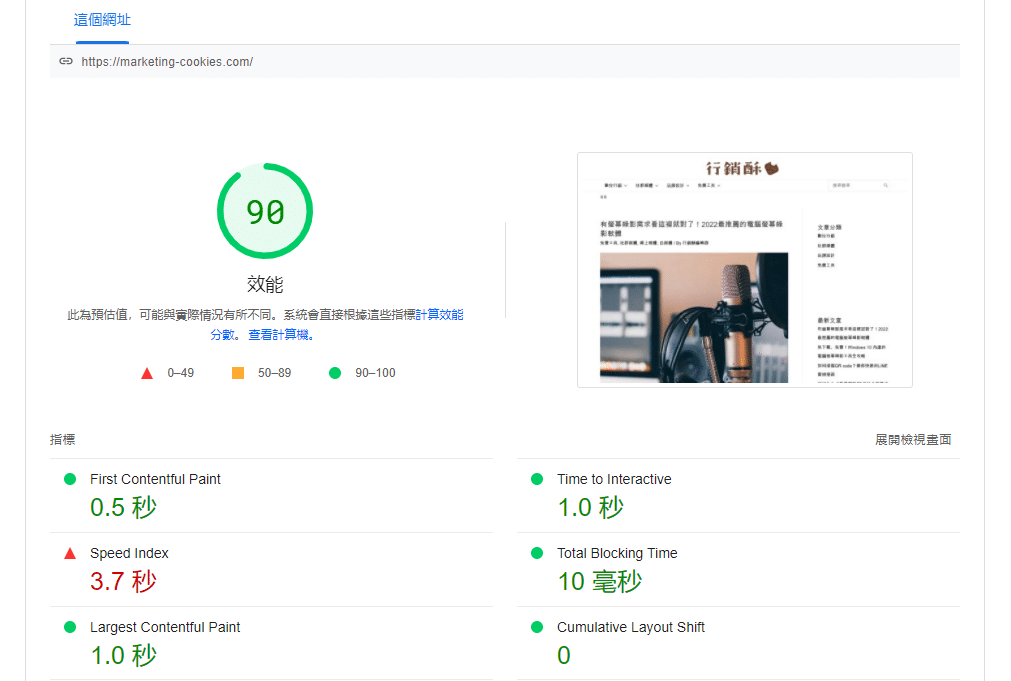Image resolution: width=1011 pixels, height=681 pixels.
Task: Click the 指標 section heading
Action: 63,440
